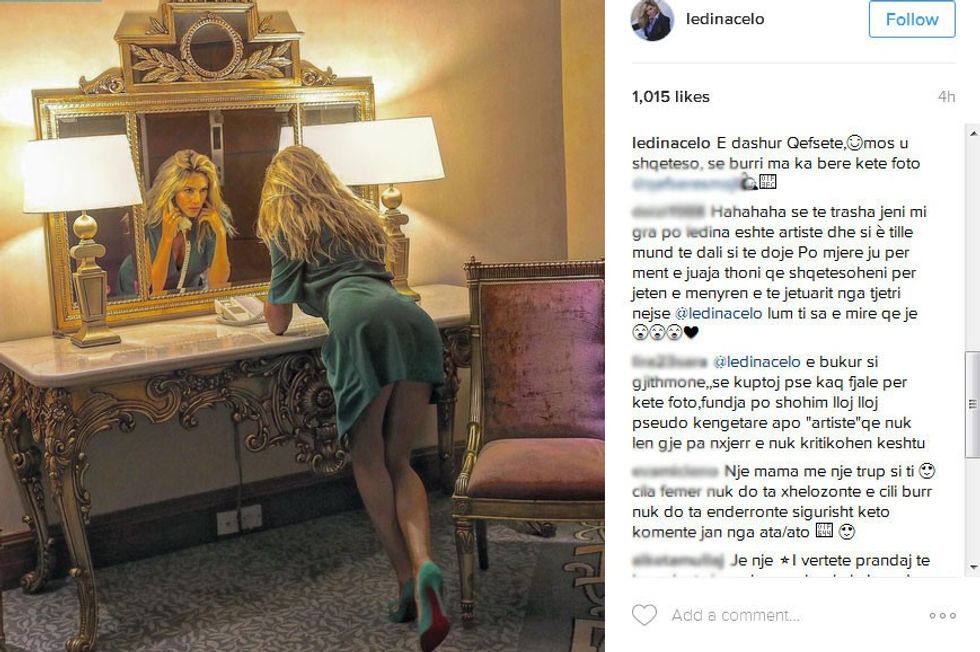Click the heart like icon
Image resolution: width=980 pixels, height=652 pixels.
(644, 615)
